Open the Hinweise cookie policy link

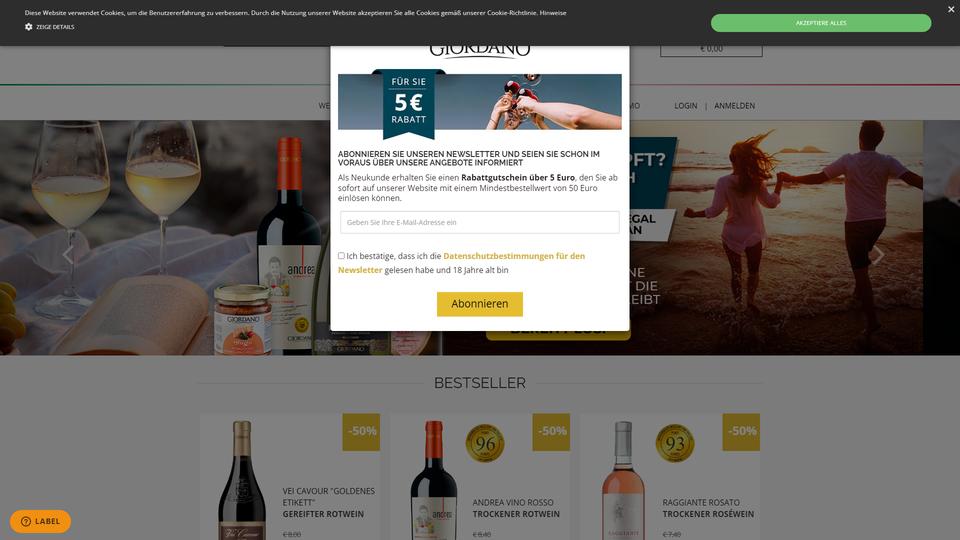point(552,13)
